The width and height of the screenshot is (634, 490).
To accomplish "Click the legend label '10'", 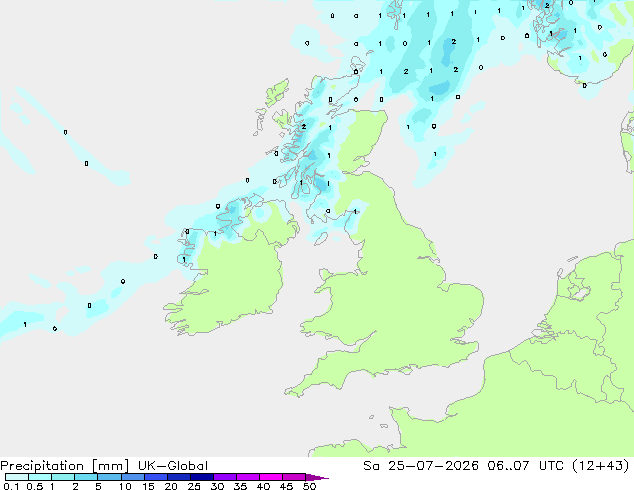I will point(125,486).
